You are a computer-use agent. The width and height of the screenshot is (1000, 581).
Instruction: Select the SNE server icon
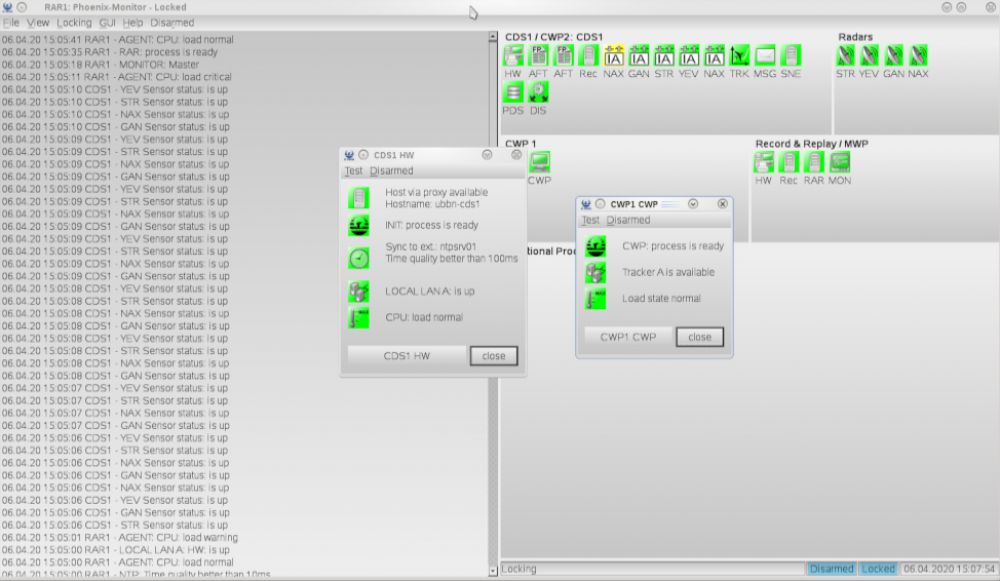coord(791,56)
